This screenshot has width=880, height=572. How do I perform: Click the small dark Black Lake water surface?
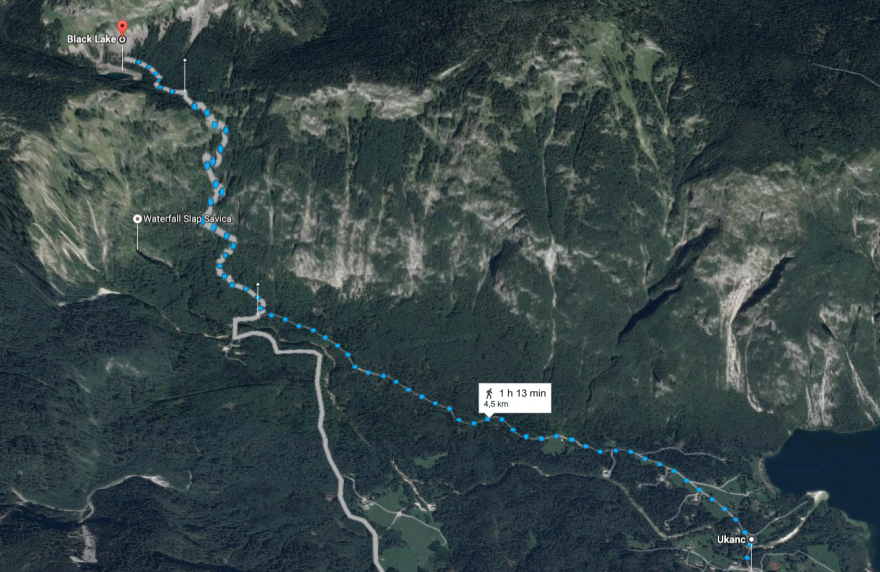[119, 75]
